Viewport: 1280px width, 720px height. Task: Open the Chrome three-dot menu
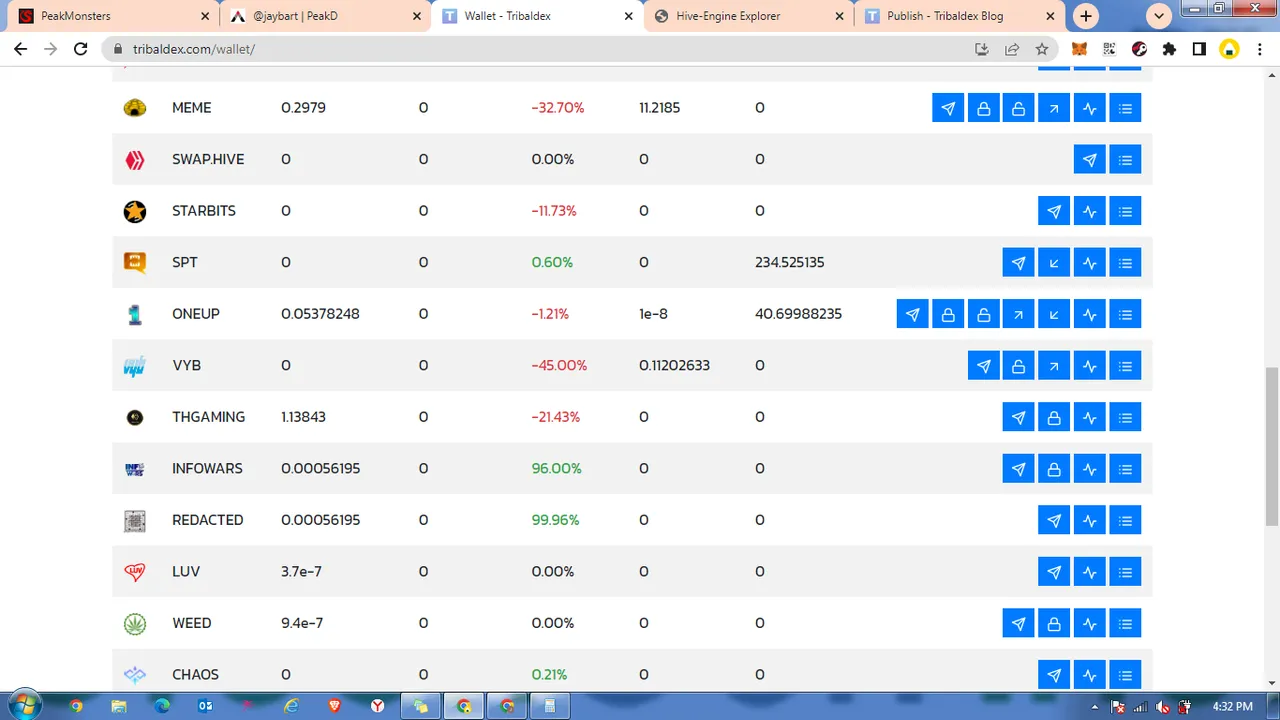pyautogui.click(x=1259, y=49)
